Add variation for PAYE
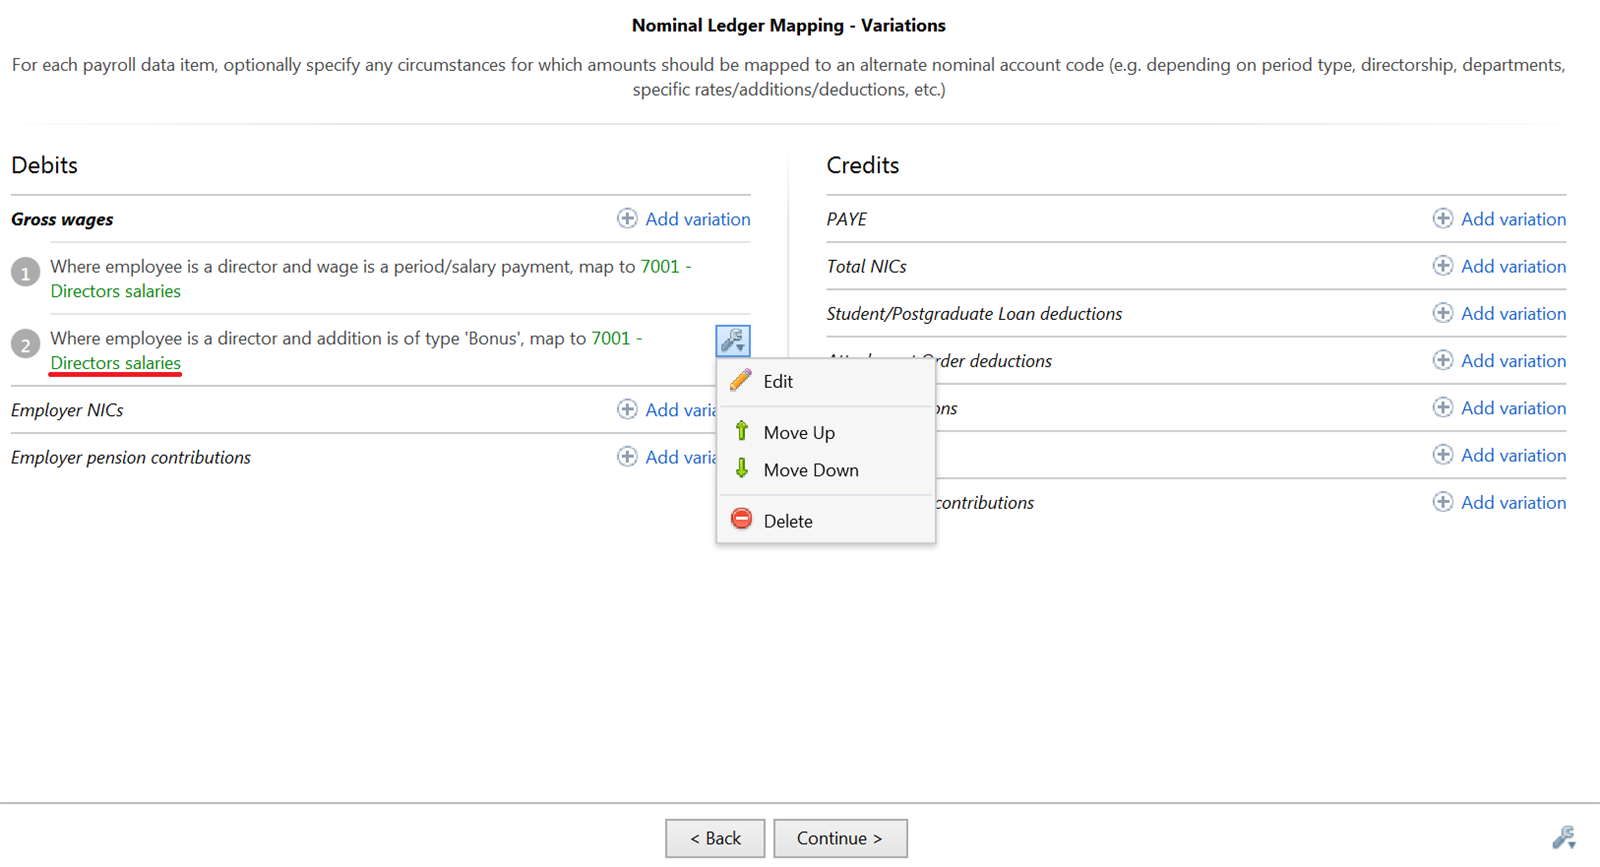Viewport: 1600px width, 867px height. click(1513, 219)
